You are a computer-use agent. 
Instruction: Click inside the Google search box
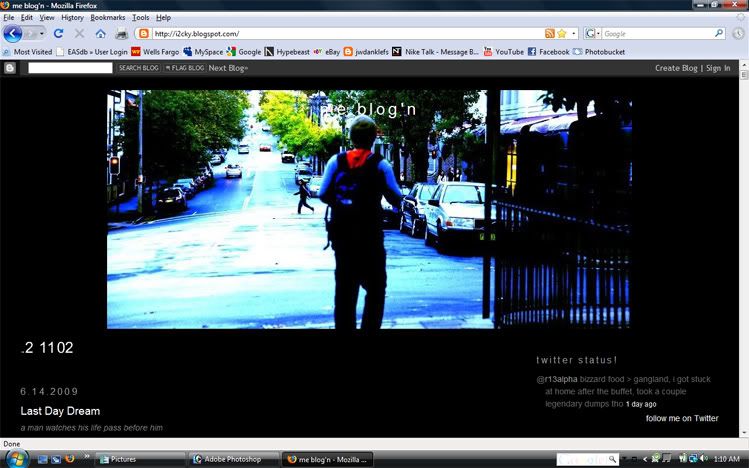pyautogui.click(x=658, y=33)
